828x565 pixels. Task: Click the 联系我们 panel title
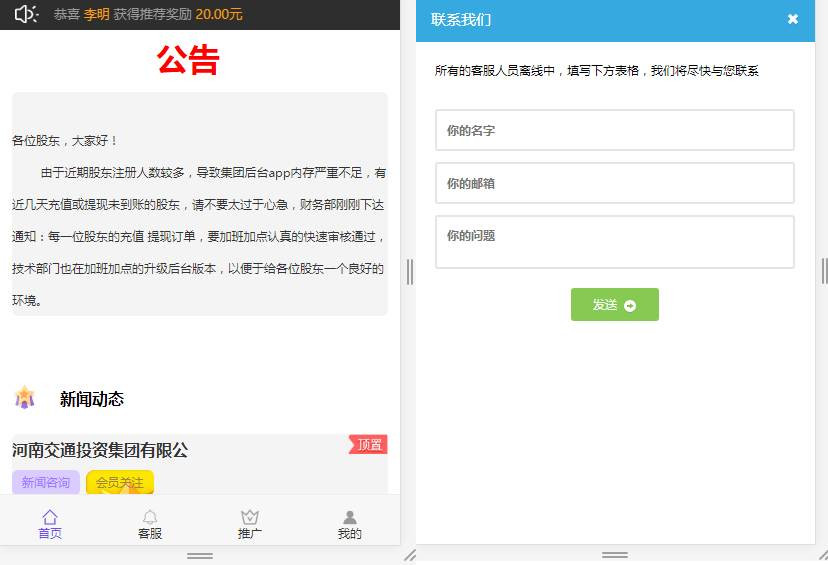(461, 20)
